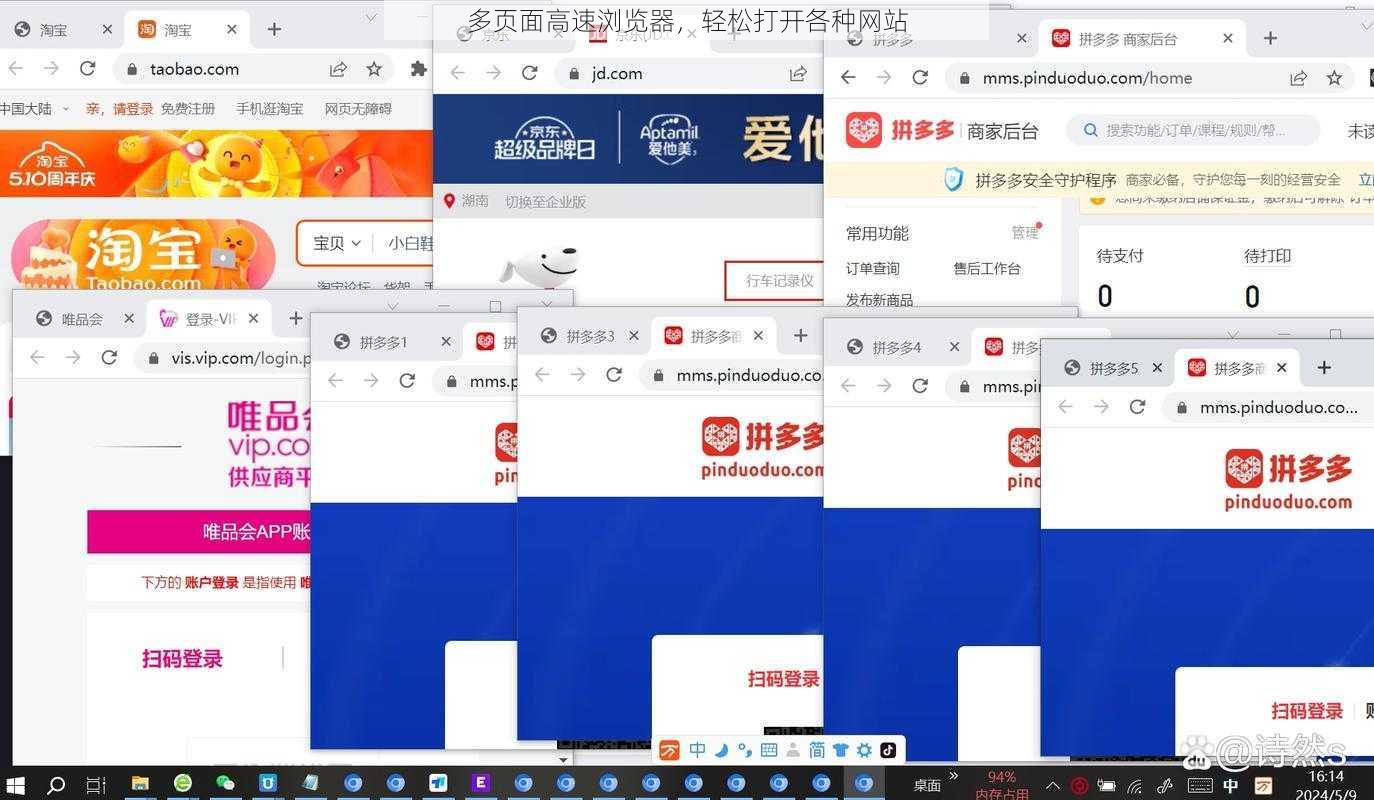The width and height of the screenshot is (1374, 800).
Task: Expand the 中国大陆 region dropdown on Taobao
Action: click(66, 109)
